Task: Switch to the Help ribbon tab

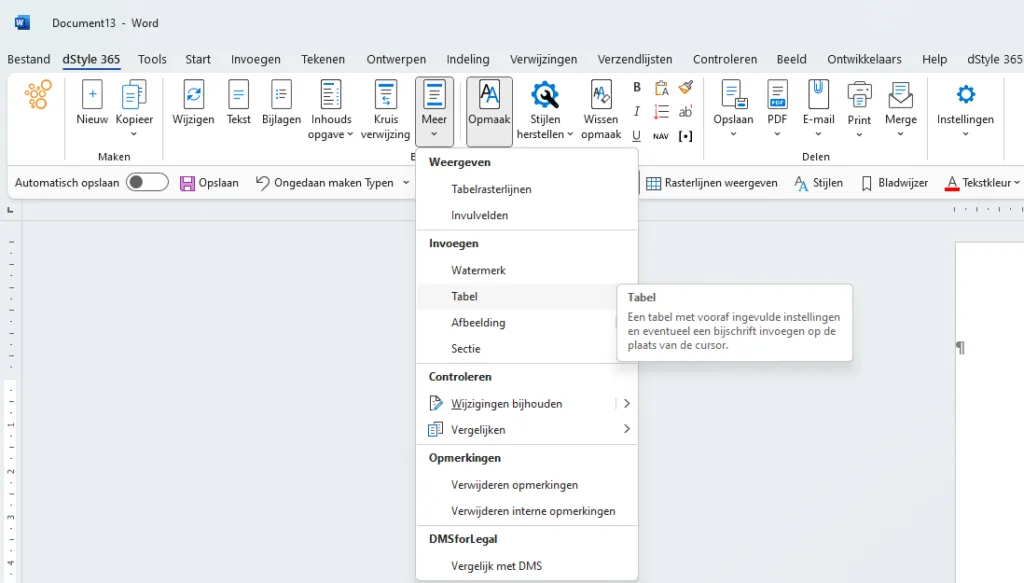Action: (935, 59)
